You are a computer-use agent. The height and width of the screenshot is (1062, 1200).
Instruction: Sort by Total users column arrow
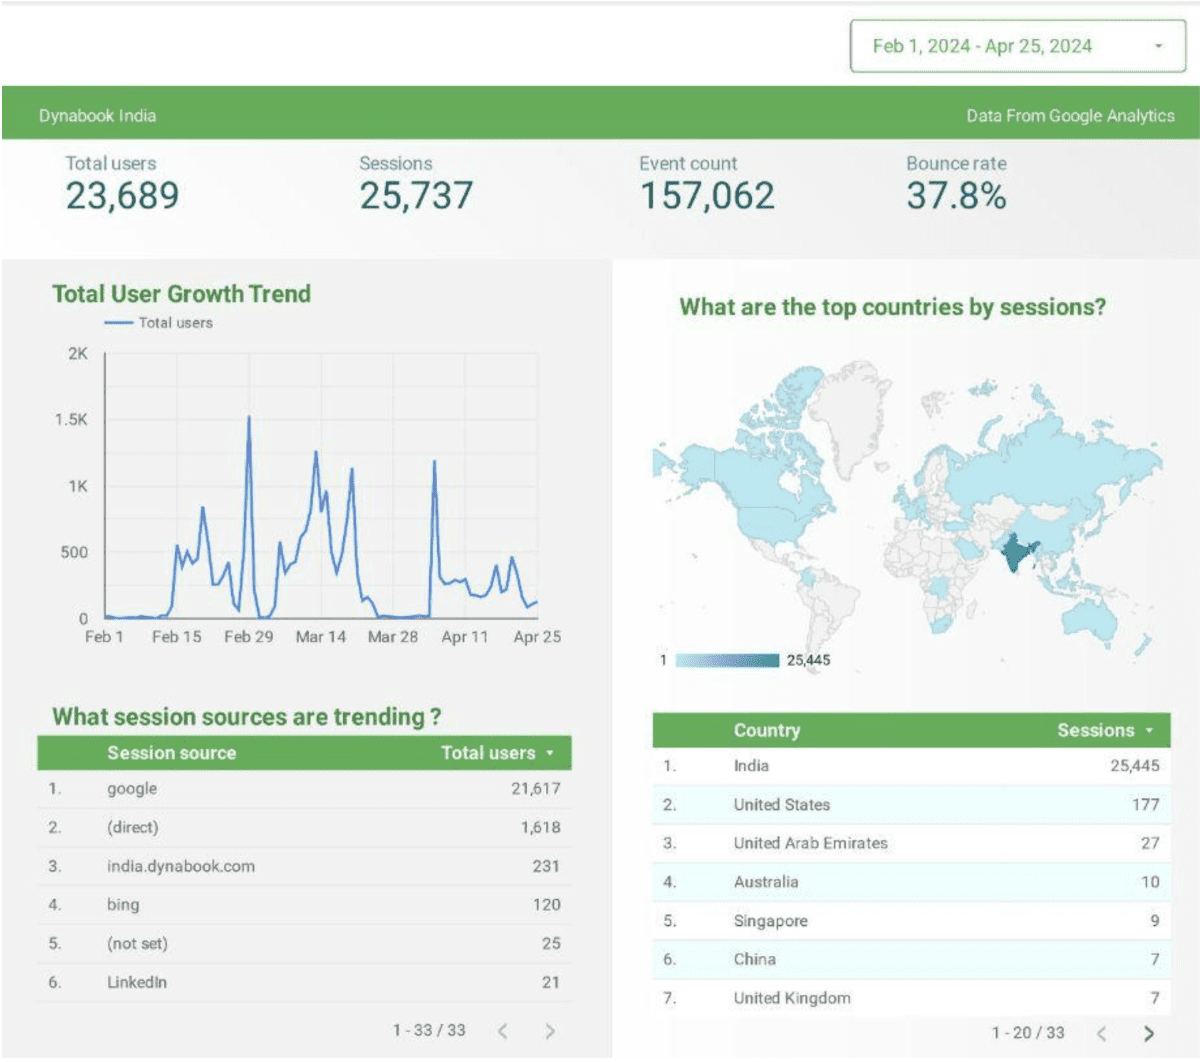(x=549, y=753)
